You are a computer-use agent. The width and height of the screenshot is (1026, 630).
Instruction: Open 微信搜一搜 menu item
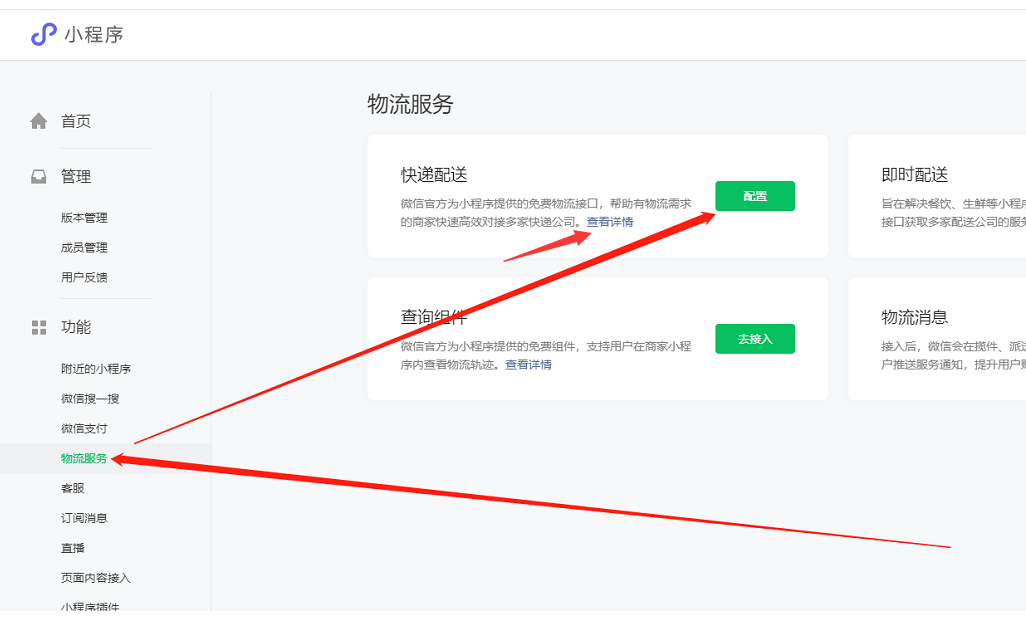click(x=90, y=399)
